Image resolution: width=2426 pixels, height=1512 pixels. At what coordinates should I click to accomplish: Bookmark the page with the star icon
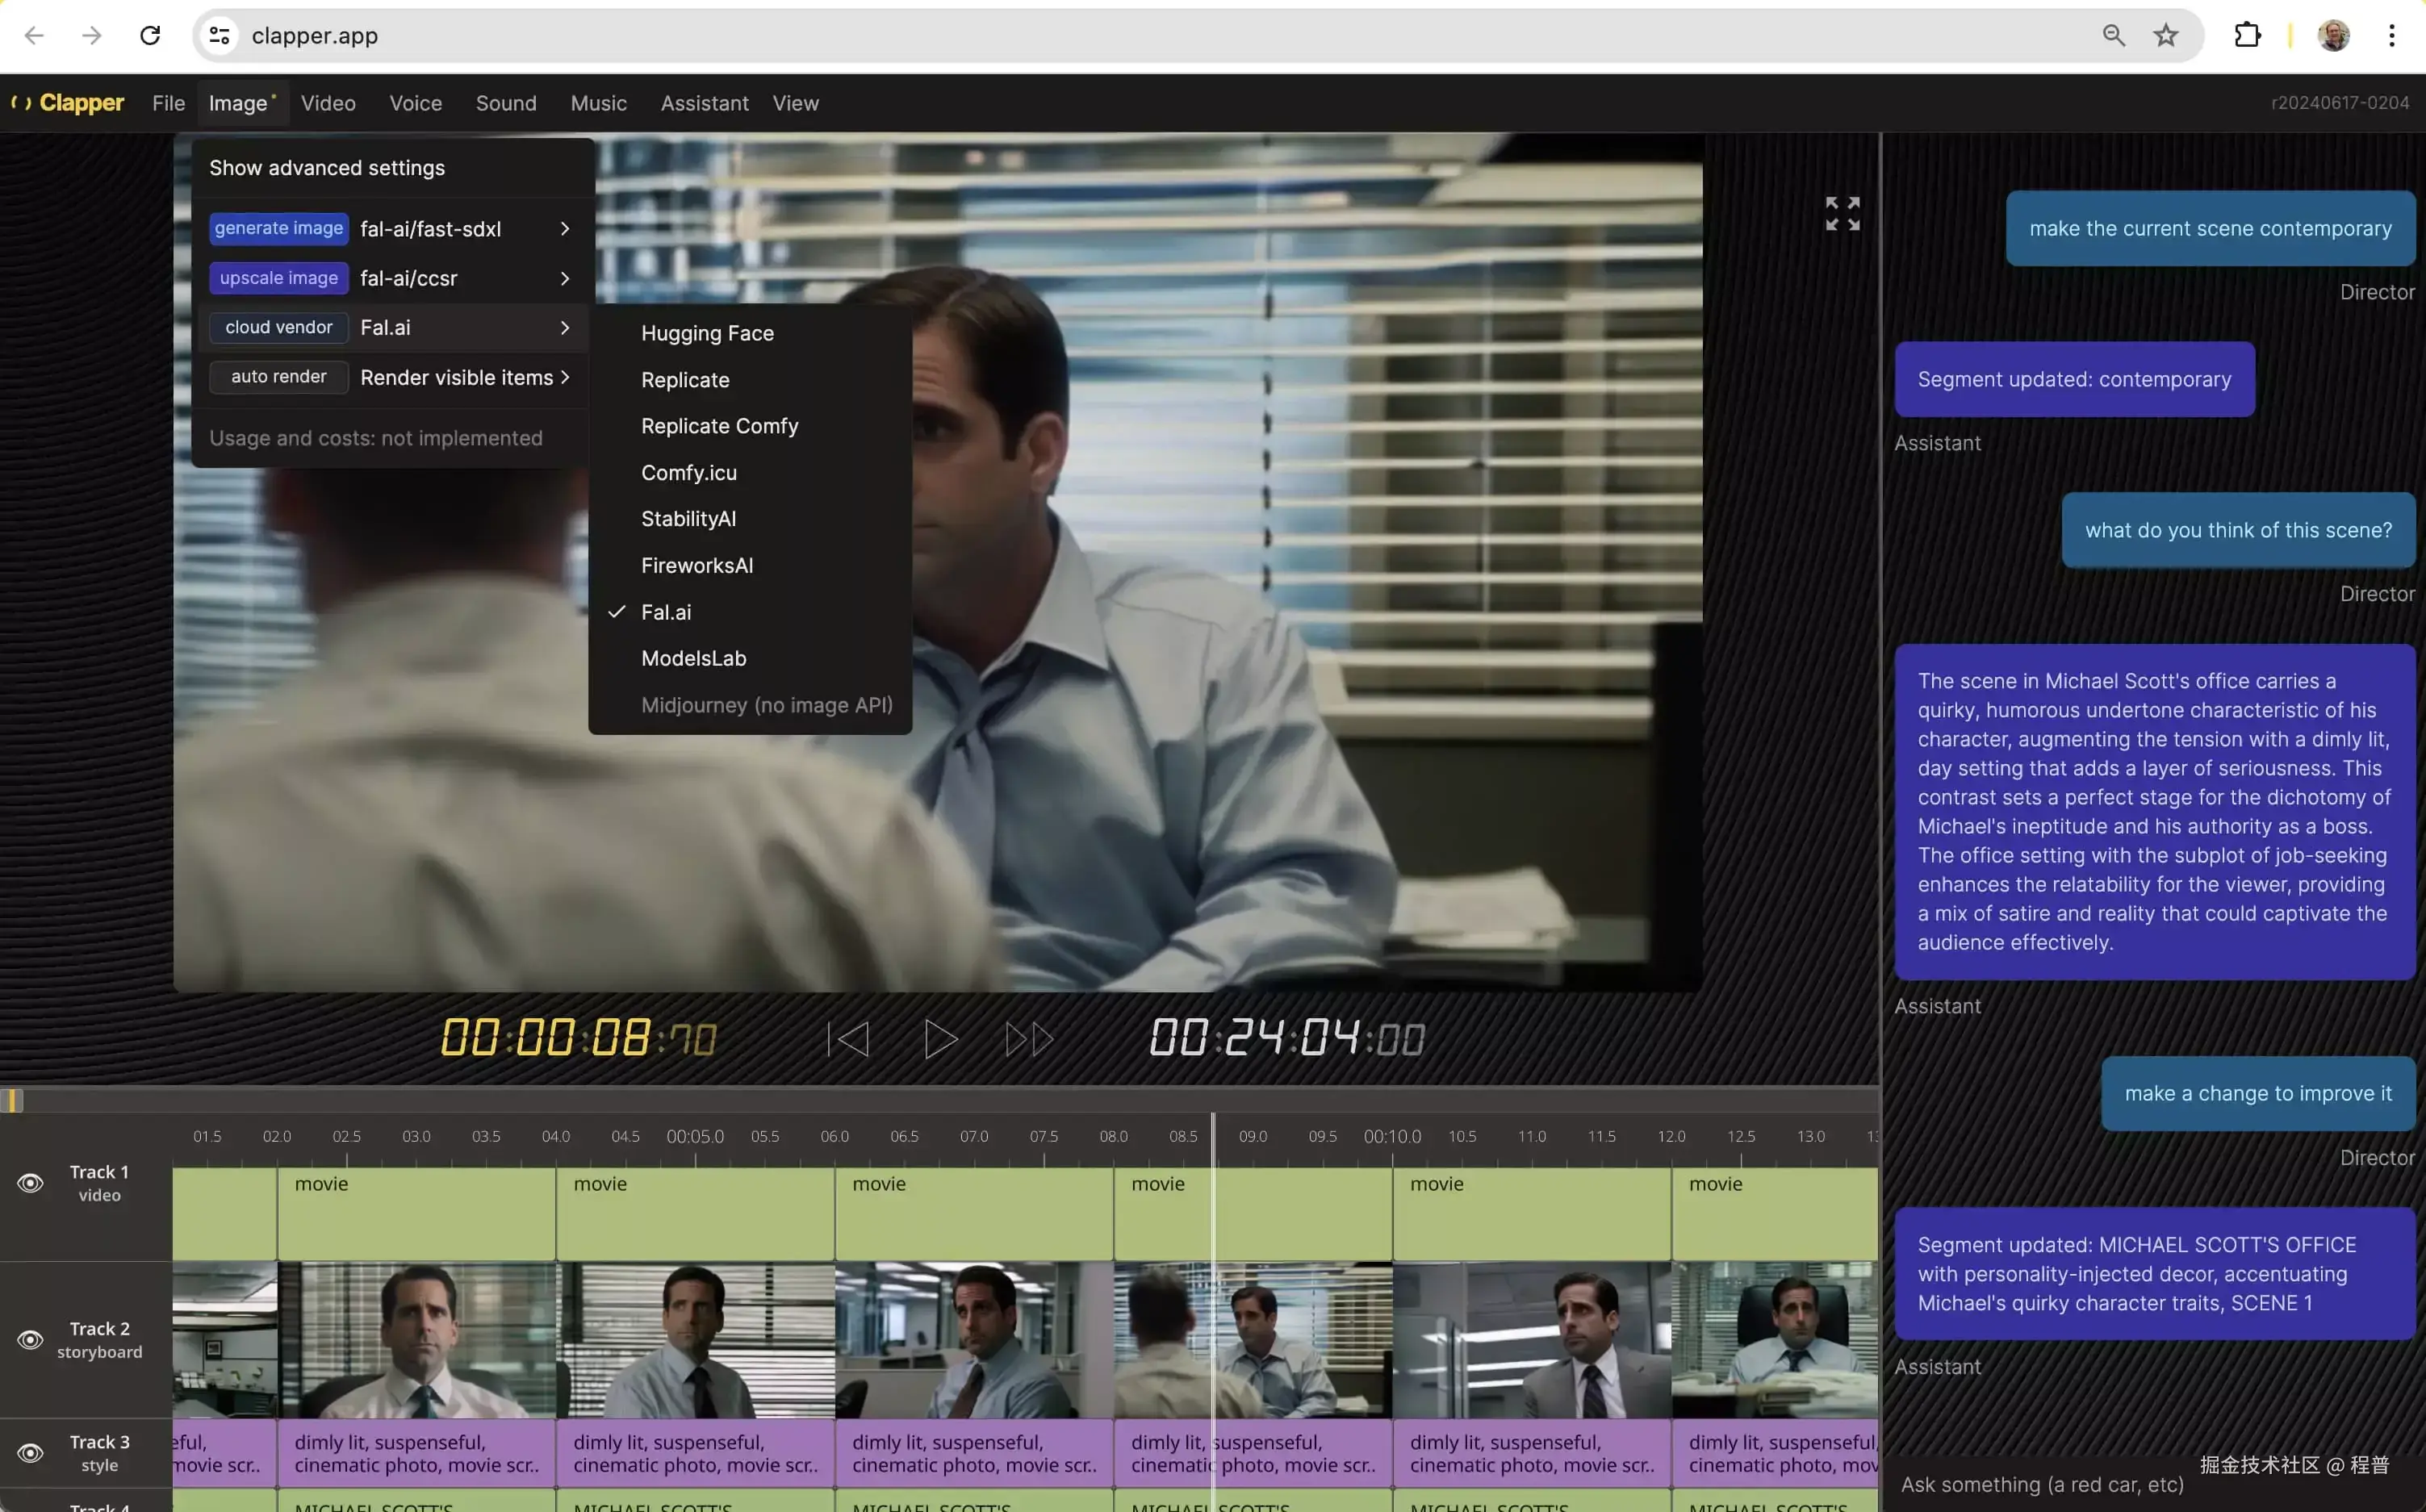click(2165, 36)
